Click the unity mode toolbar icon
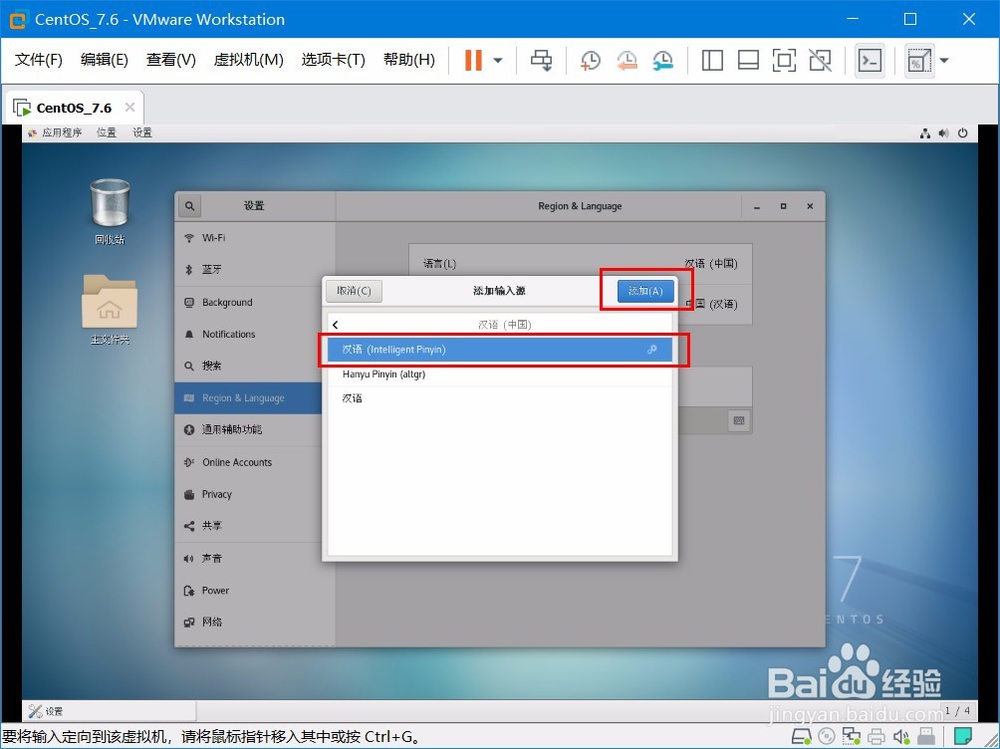Screen dimensions: 1000x749 coord(820,61)
